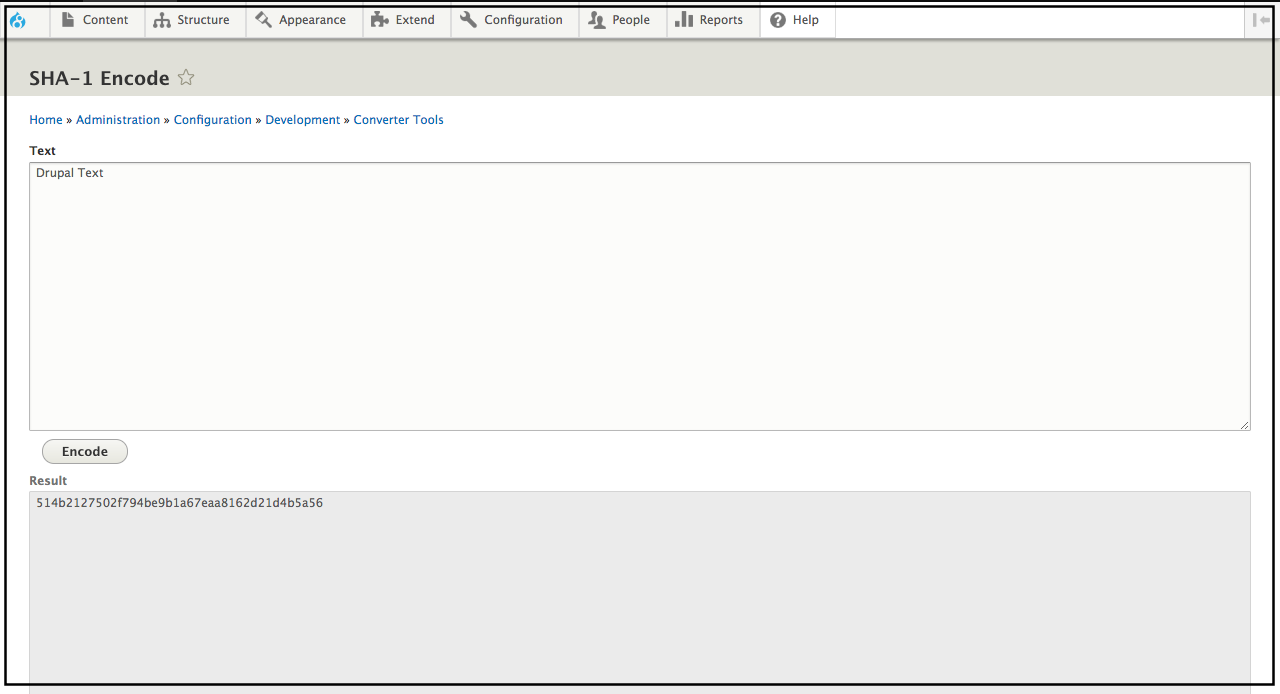Add SHA-1 Encode page to shortcuts star
The width and height of the screenshot is (1280, 694).
pos(186,78)
